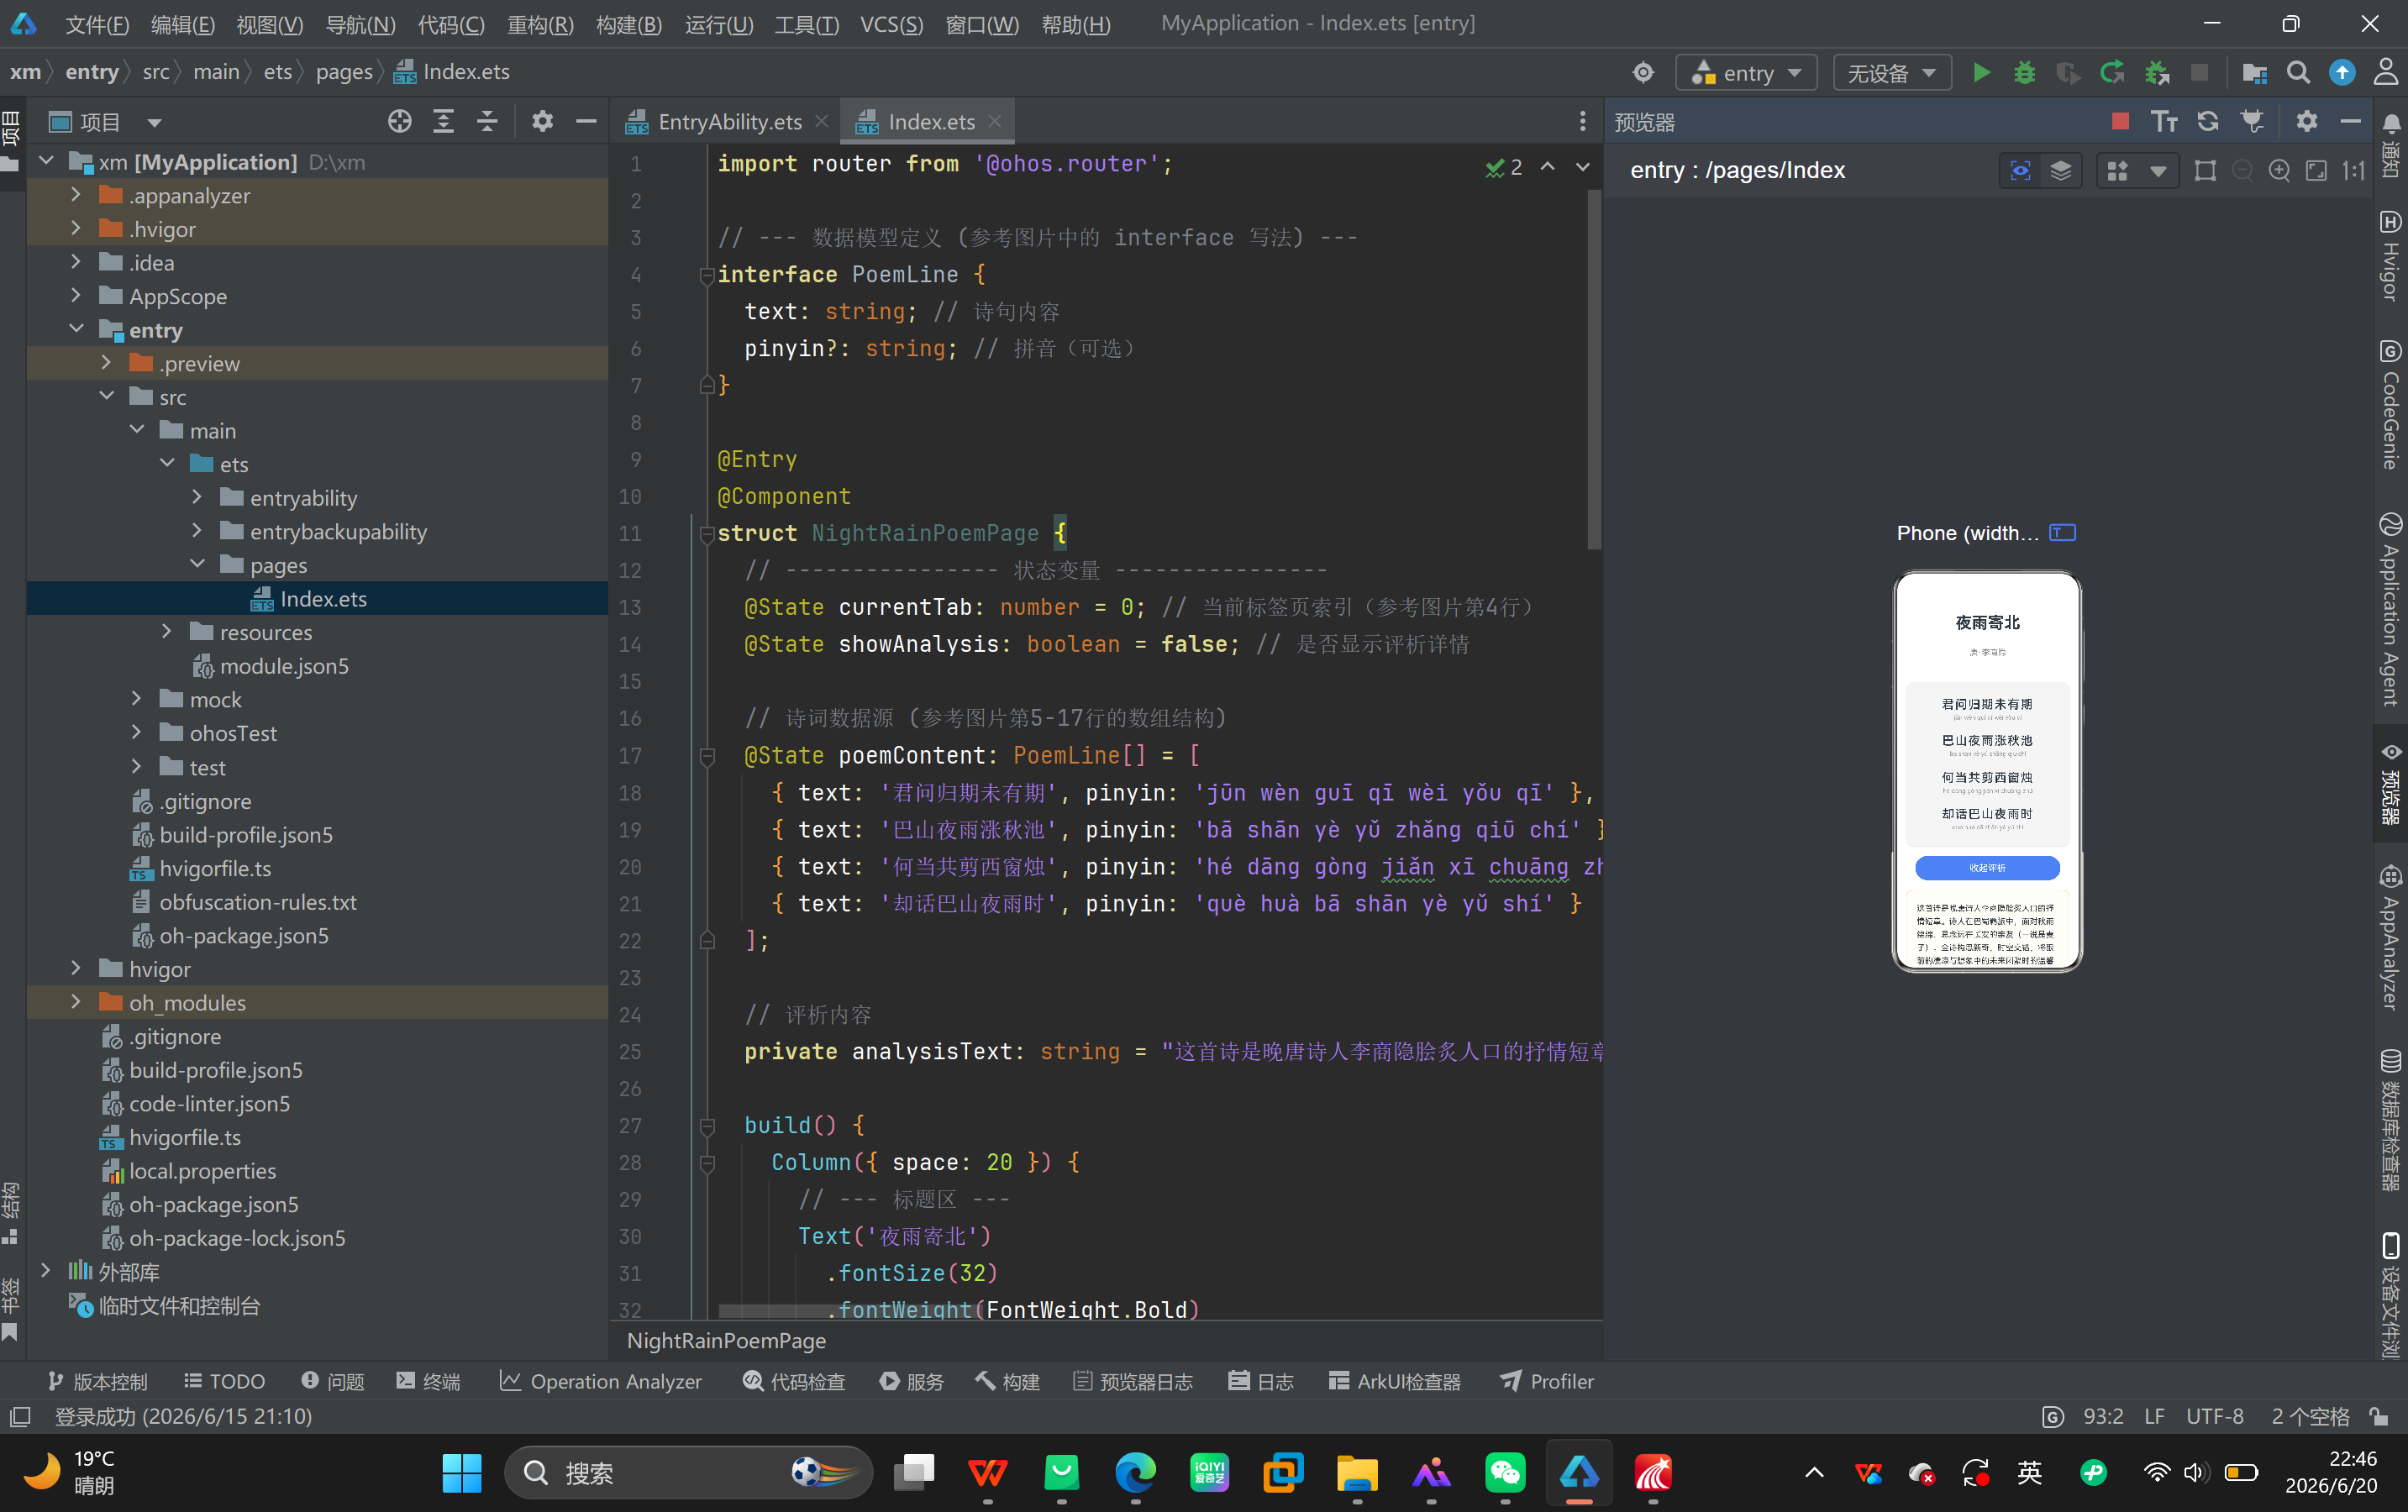Click the device frame rectangle icon in previewer
Viewport: 2408px width, 1512px height.
tap(2205, 170)
